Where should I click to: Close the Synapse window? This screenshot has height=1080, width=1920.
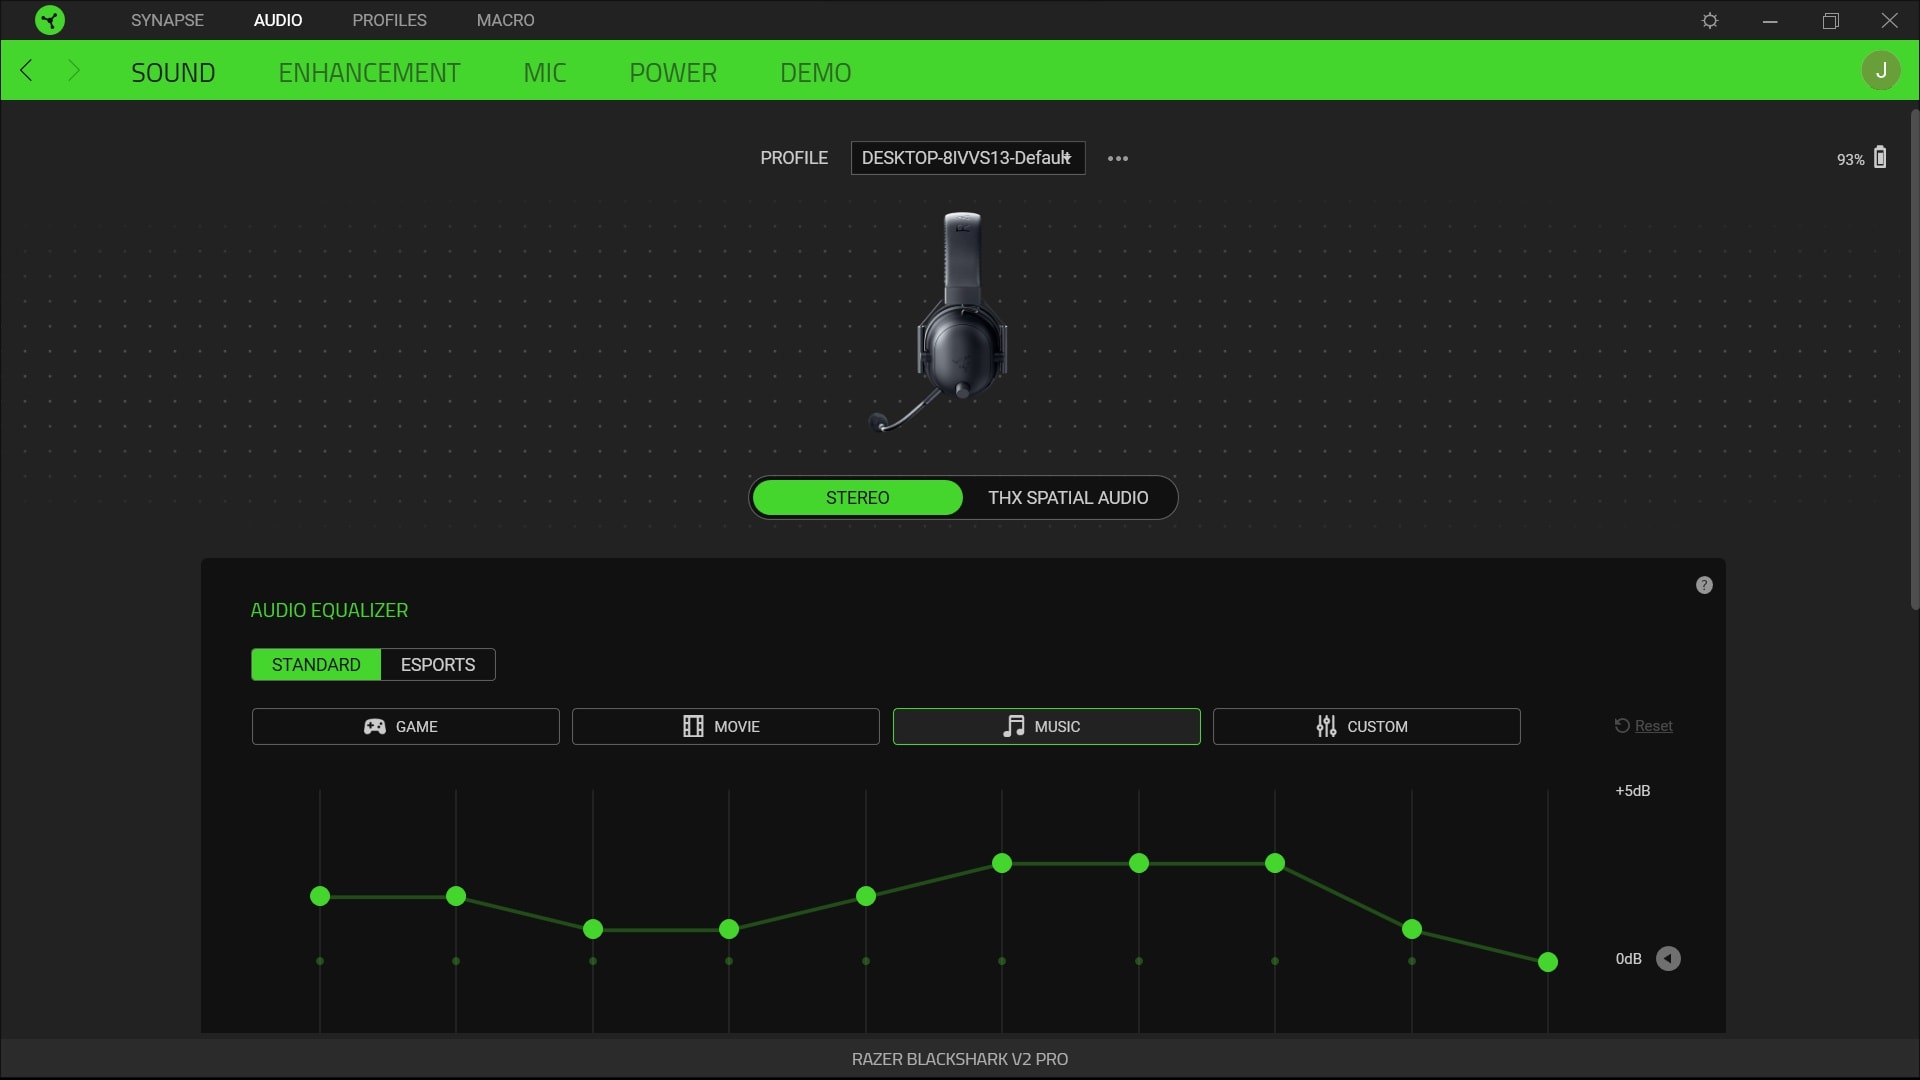(x=1889, y=20)
